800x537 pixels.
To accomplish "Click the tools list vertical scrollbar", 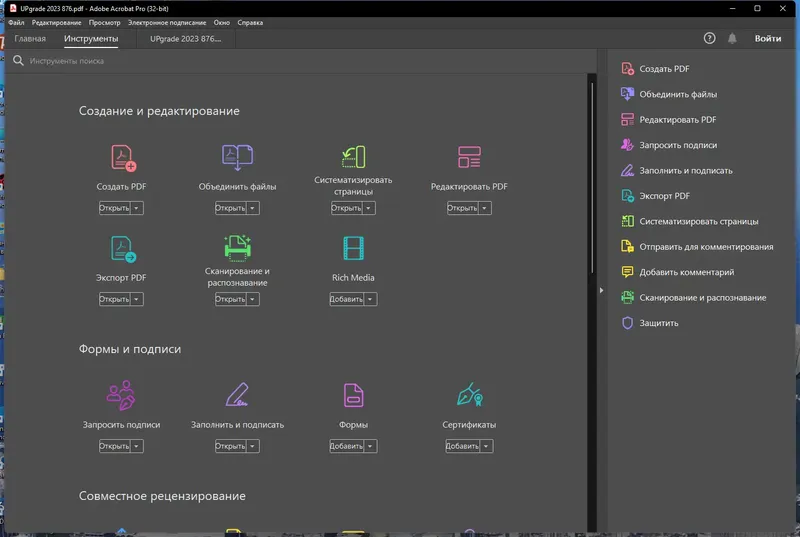I will point(592,178).
